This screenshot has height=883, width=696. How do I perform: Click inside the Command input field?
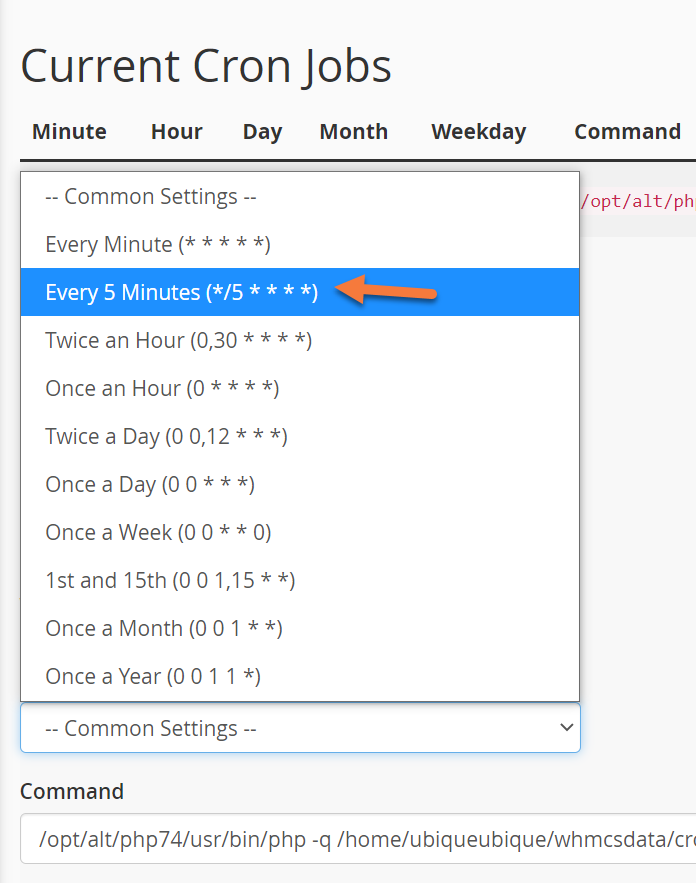350,839
